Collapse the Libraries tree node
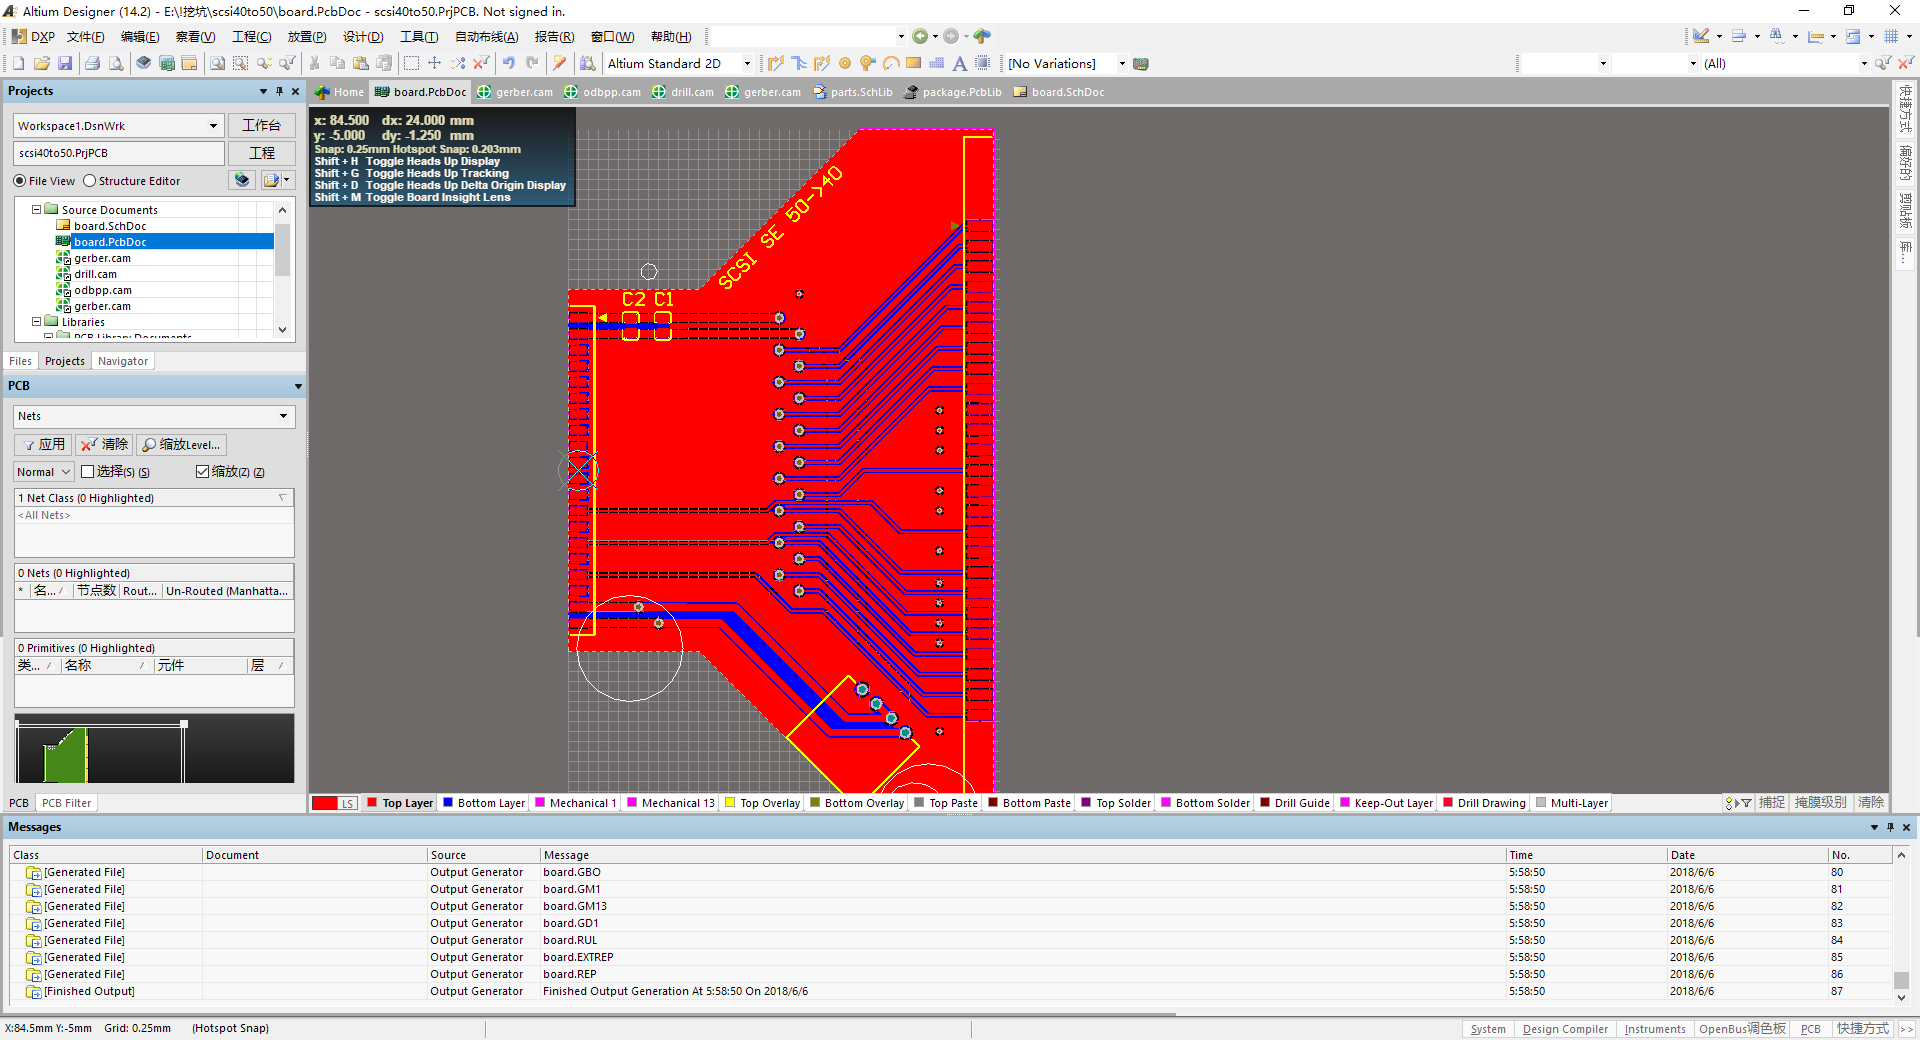 coord(37,322)
